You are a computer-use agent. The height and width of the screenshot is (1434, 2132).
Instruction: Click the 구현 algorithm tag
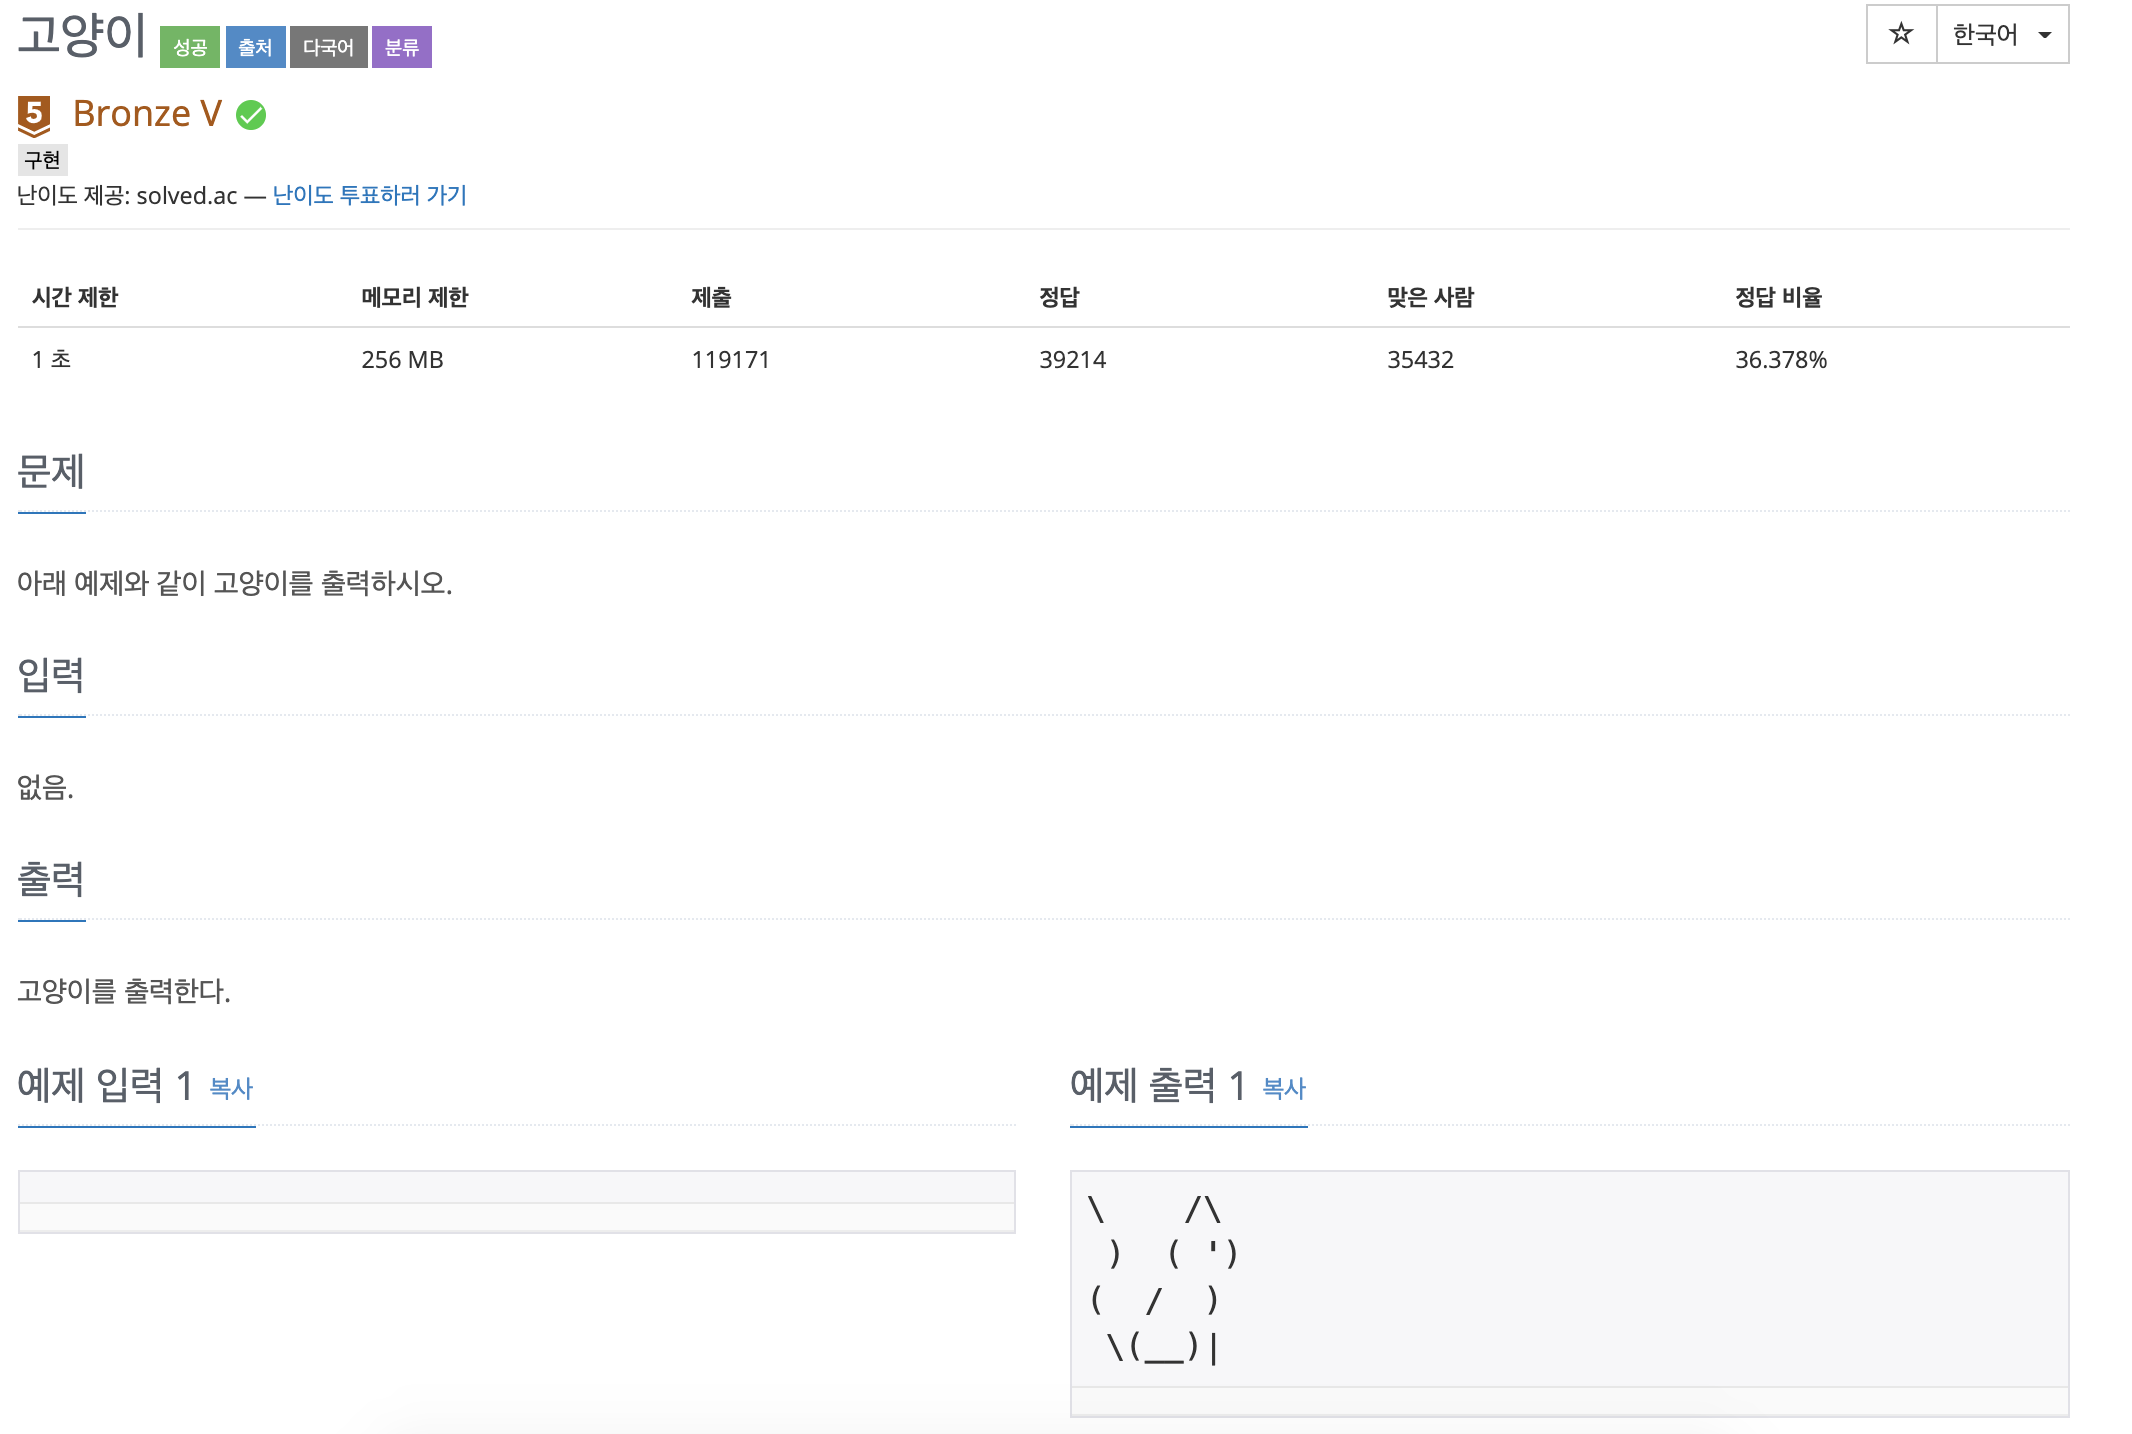43,159
